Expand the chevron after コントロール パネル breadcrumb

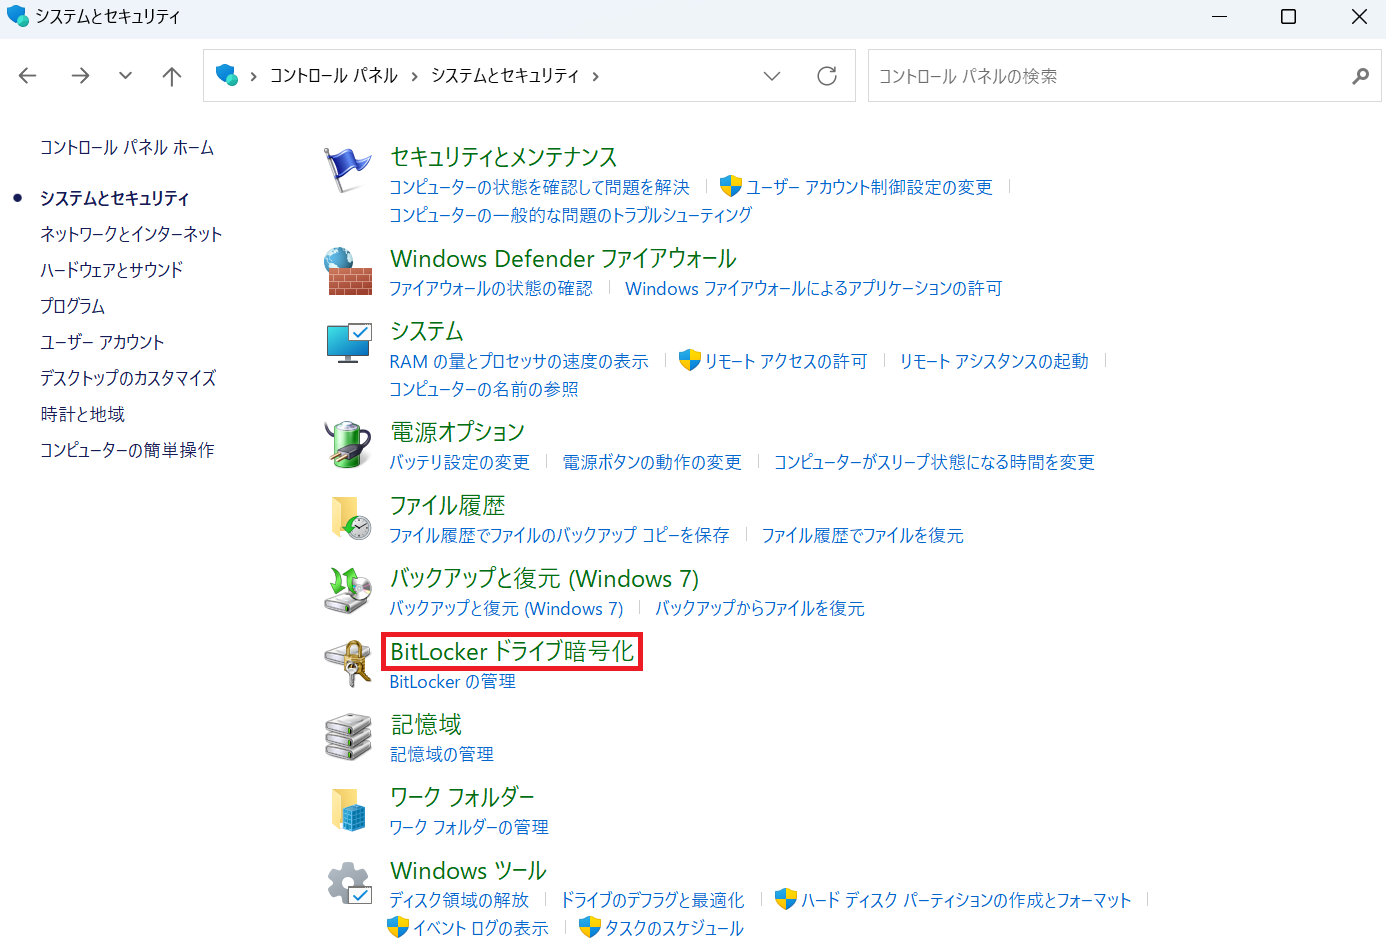pyautogui.click(x=415, y=76)
